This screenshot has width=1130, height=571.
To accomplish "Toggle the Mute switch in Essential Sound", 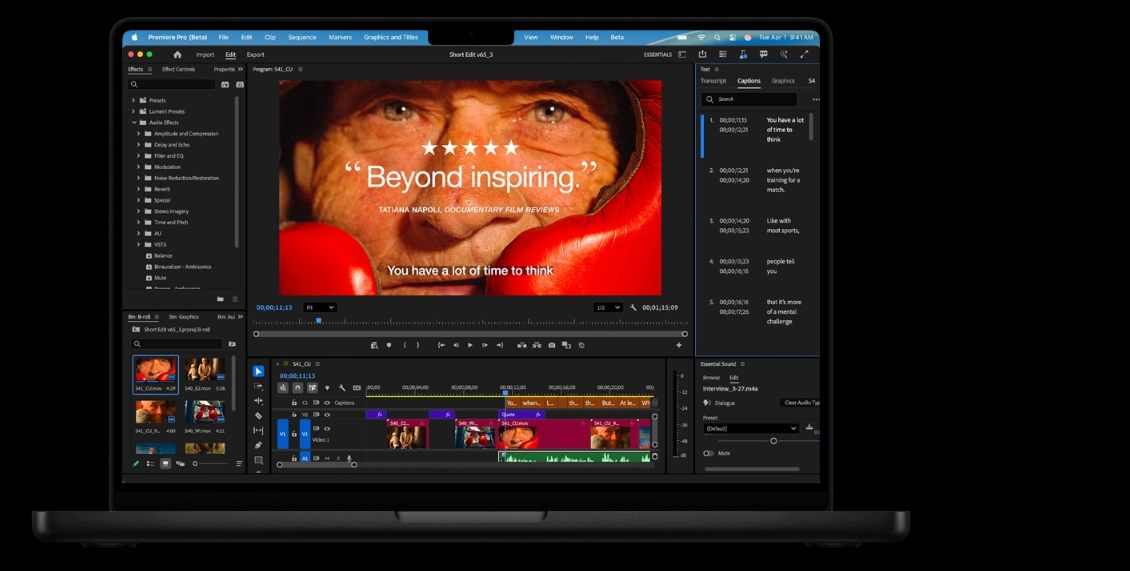I will point(708,453).
